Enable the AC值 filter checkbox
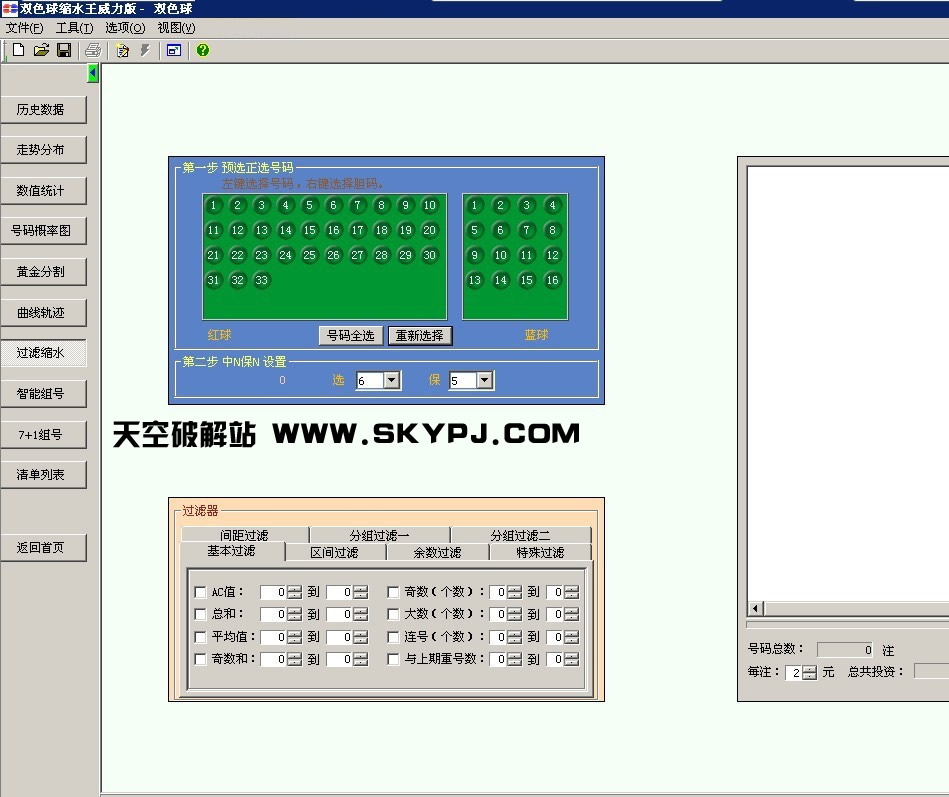The height and width of the screenshot is (797, 949). click(x=200, y=592)
